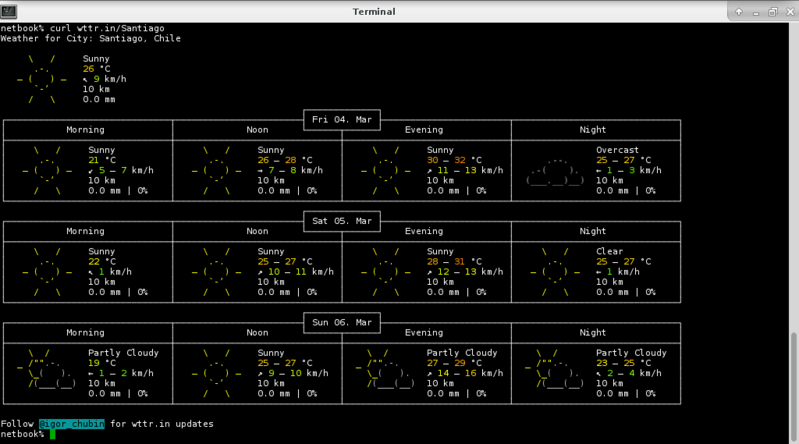Click the vertical scrollbar thumb
Image resolution: width=799 pixels, height=444 pixels.
click(x=794, y=387)
